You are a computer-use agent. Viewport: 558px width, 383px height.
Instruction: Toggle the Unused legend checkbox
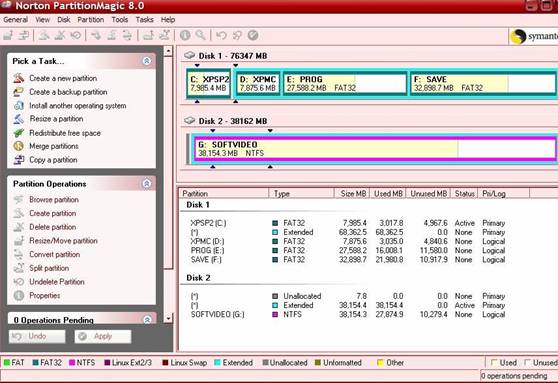(x=527, y=363)
